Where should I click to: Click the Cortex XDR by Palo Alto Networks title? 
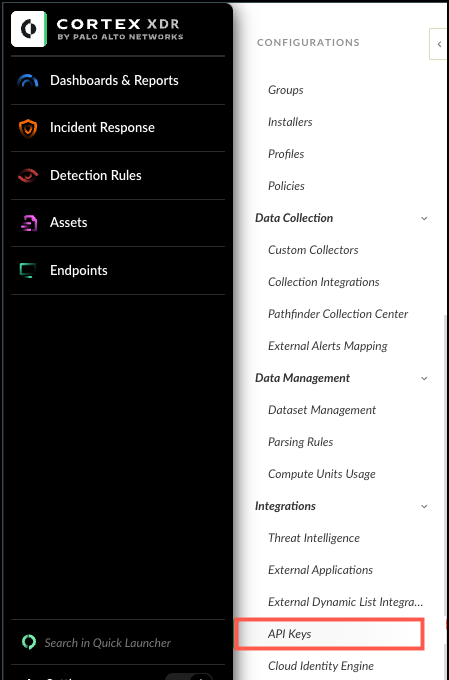(120, 29)
